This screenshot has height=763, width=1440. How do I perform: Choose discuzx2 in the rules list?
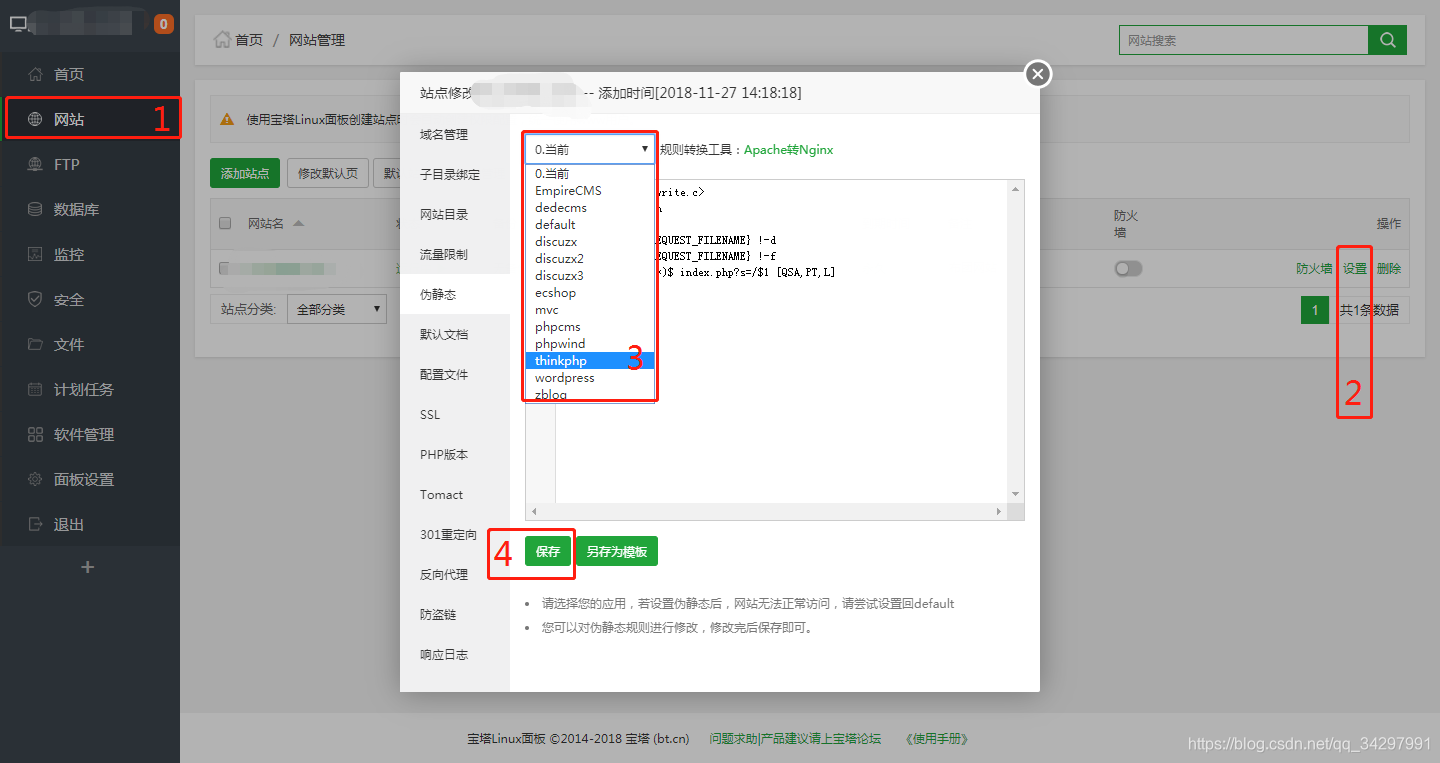590,259
